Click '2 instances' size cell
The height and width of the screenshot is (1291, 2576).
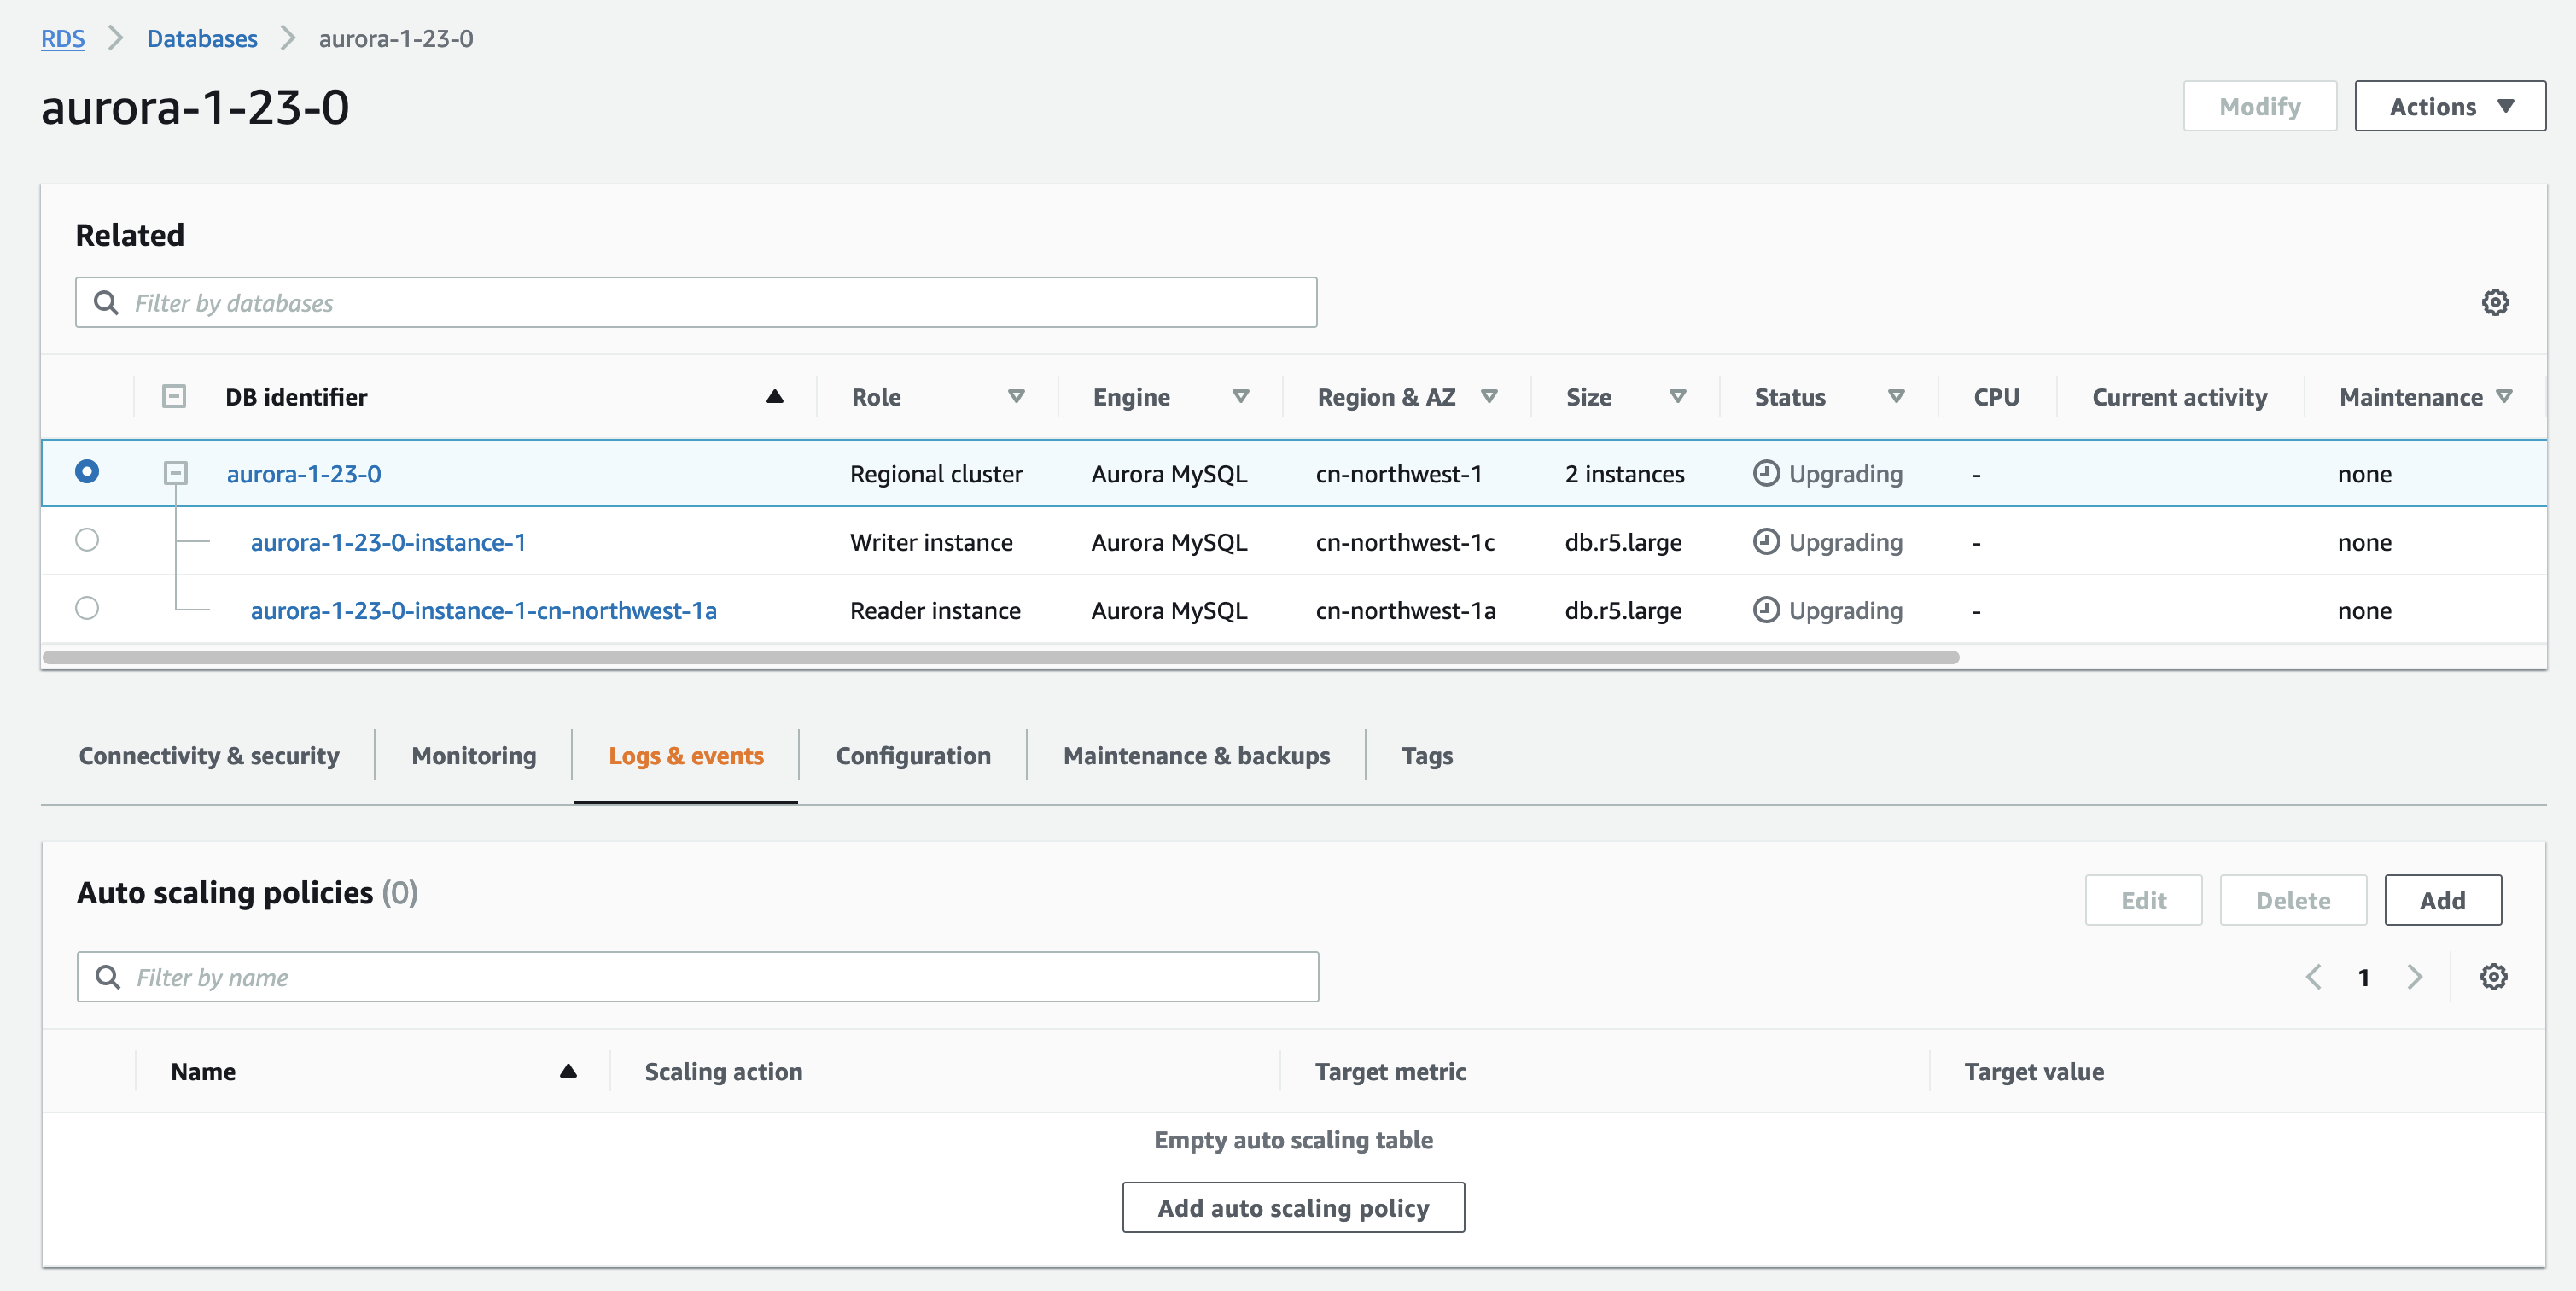1624,473
